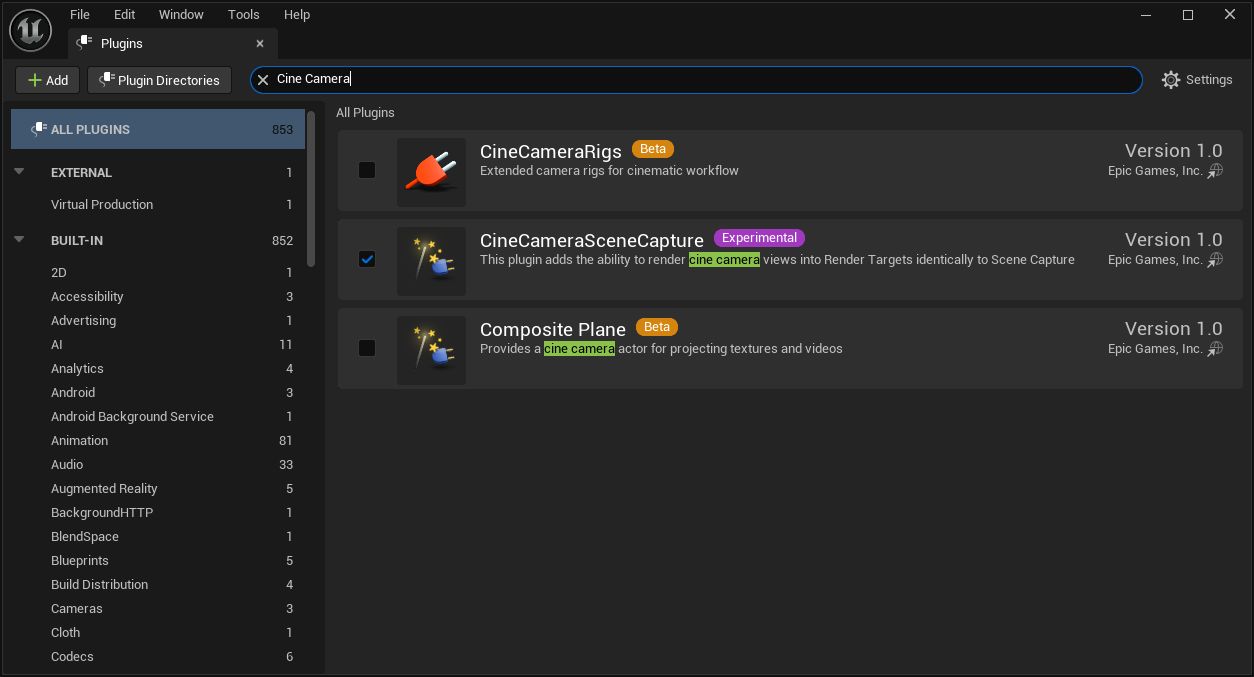
Task: Minimize the Unreal Editor window
Action: click(1146, 14)
